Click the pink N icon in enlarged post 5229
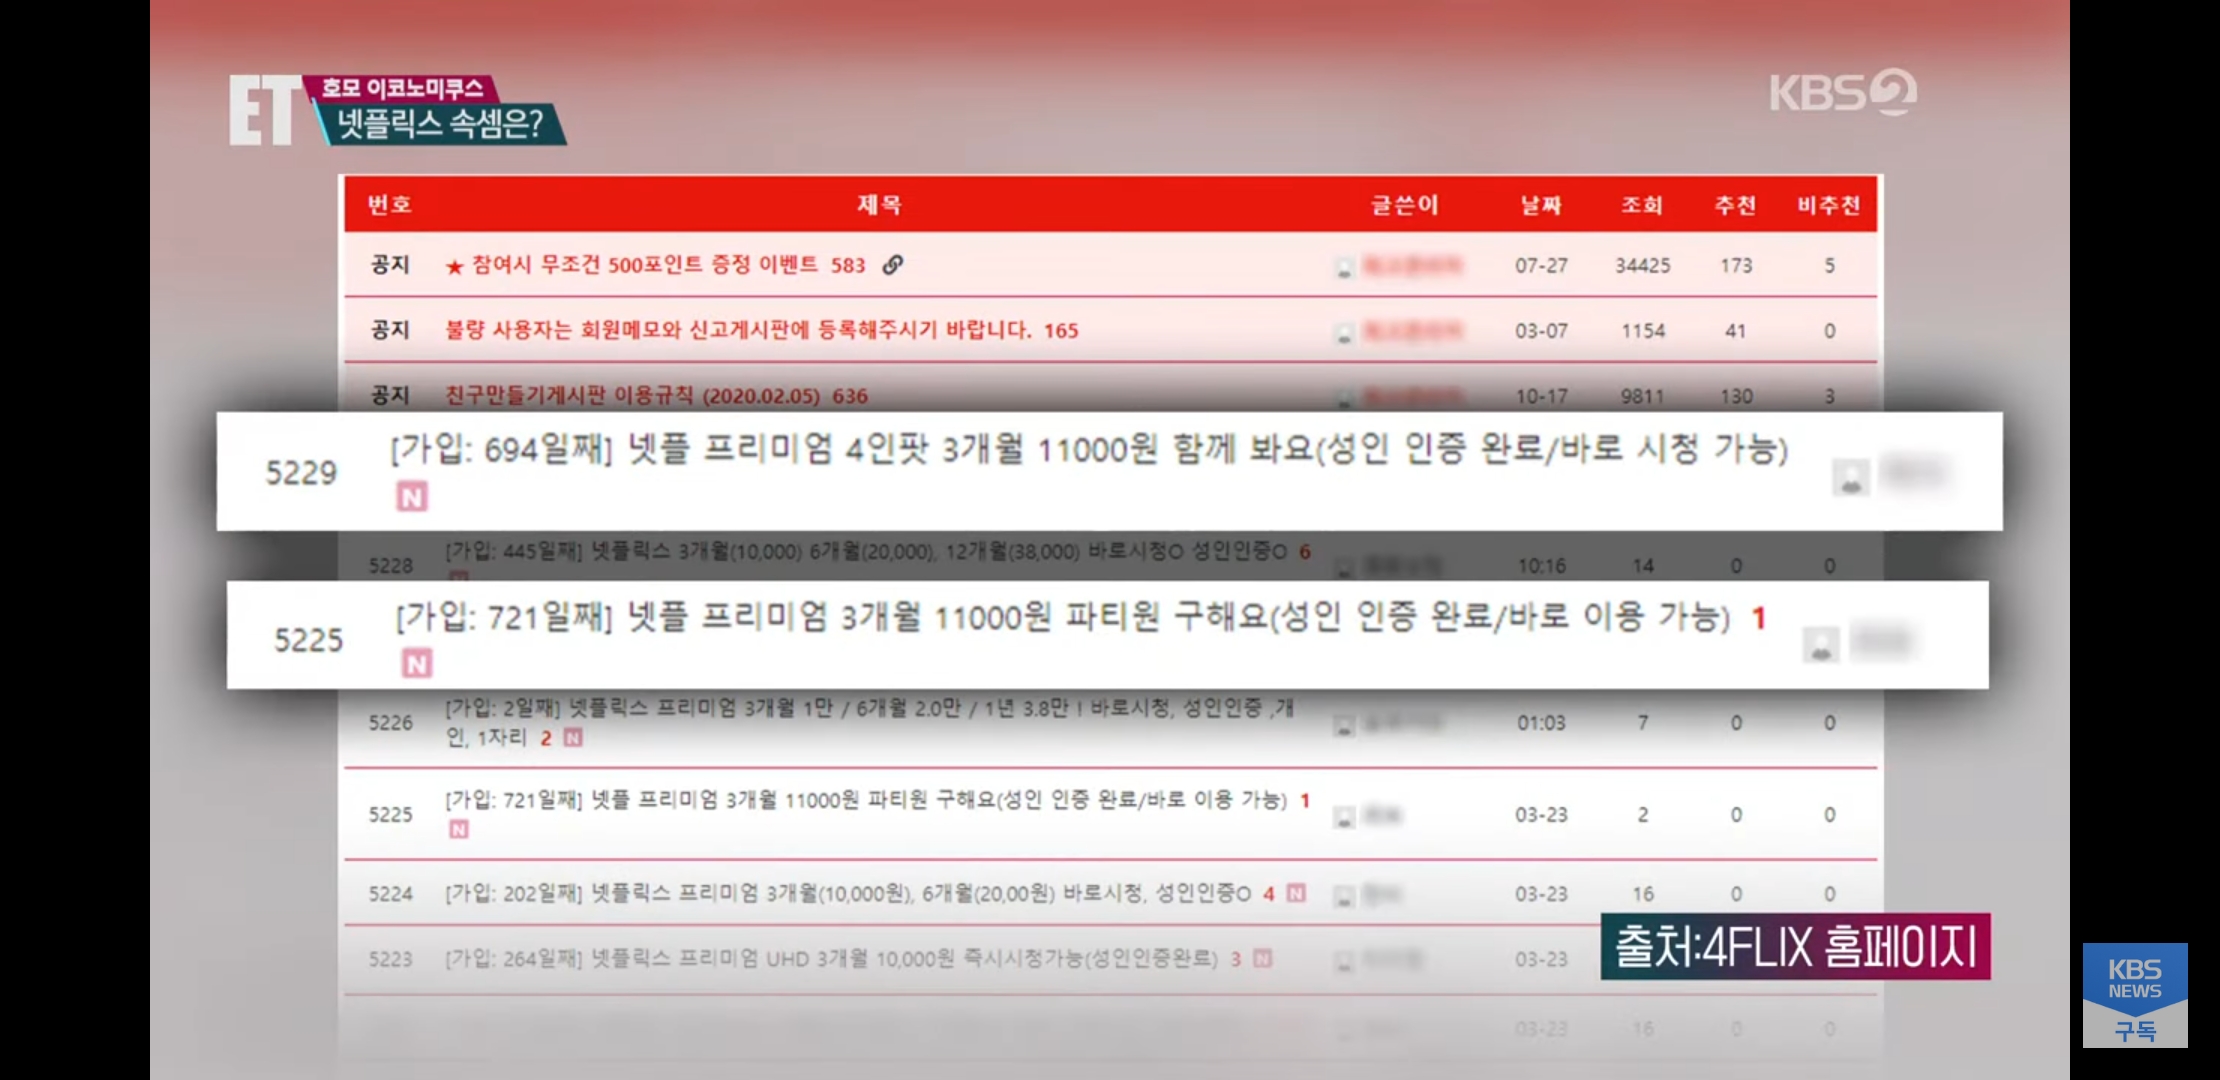The image size is (2220, 1080). (x=412, y=497)
